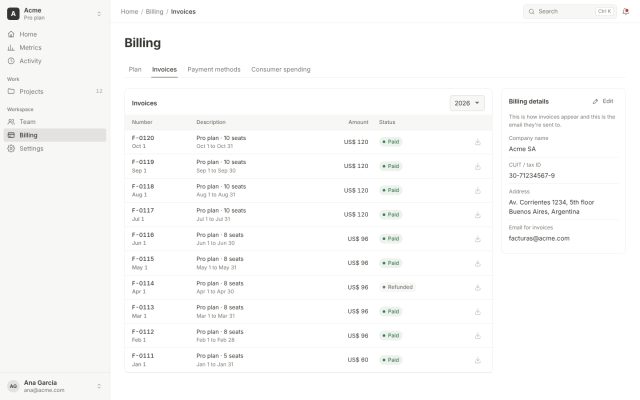Go to Home in sidebar

click(x=55, y=34)
